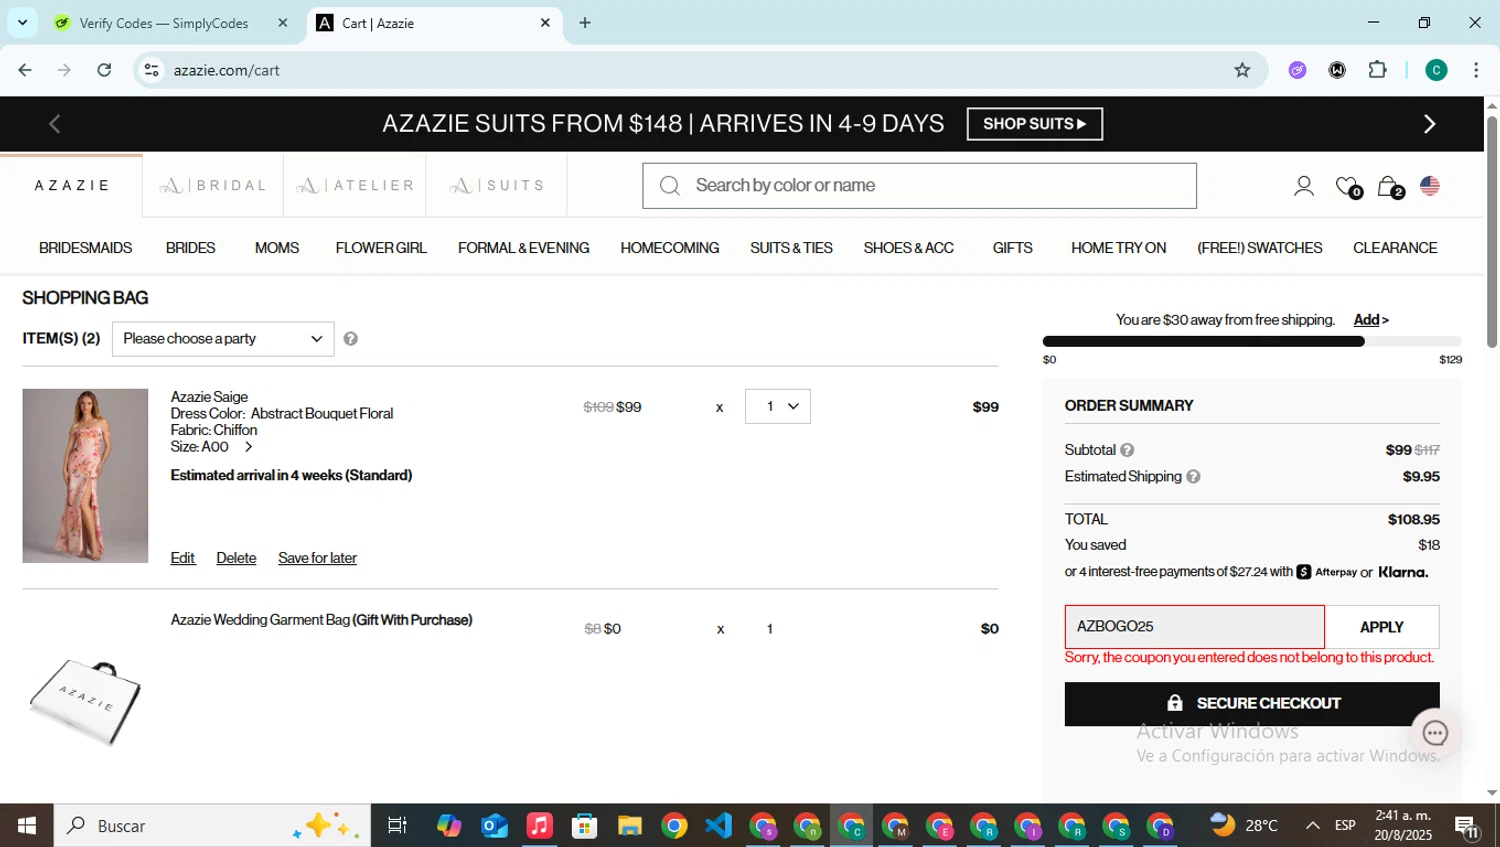The image size is (1500, 847).
Task: Go back to previous page
Action: click(x=25, y=70)
